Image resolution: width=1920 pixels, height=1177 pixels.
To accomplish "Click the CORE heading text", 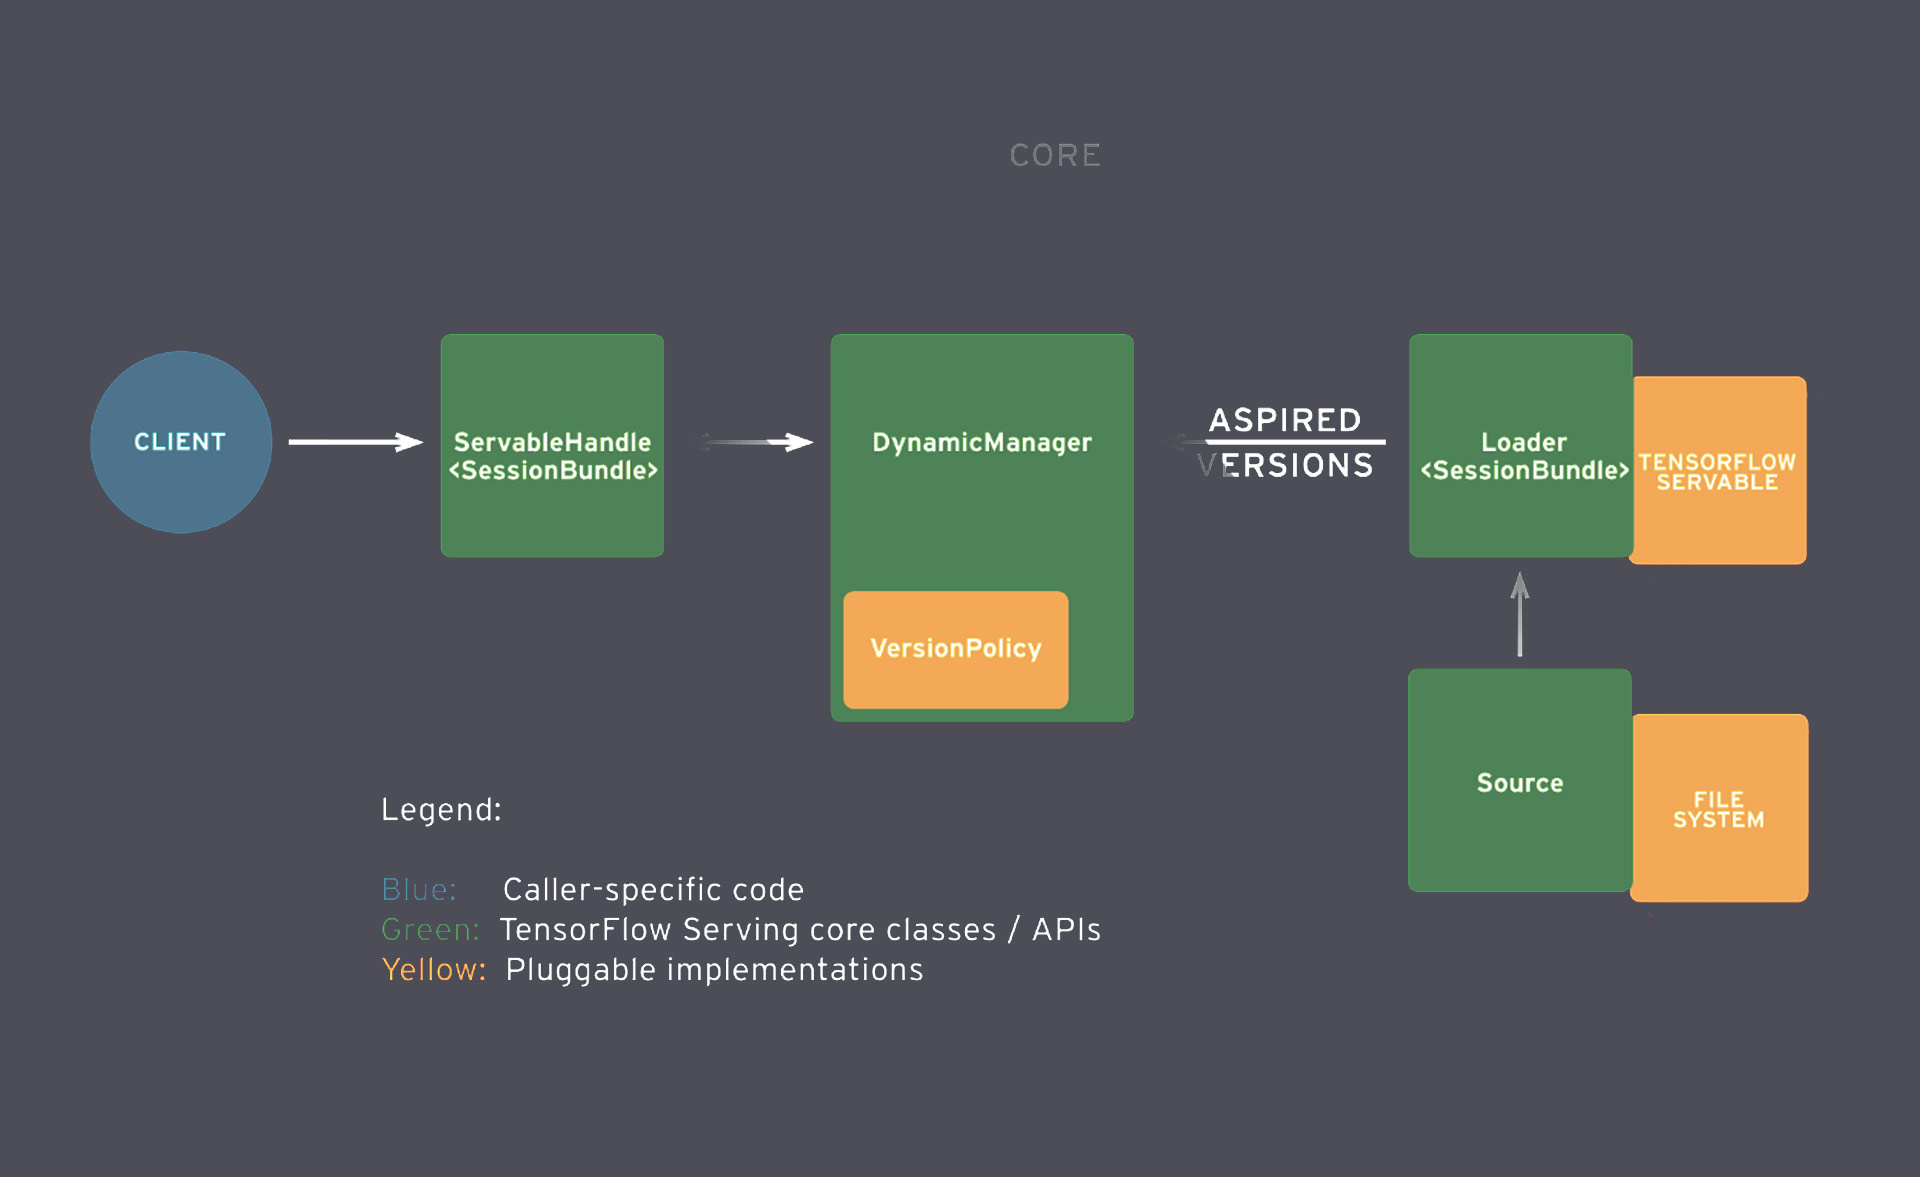I will (1055, 155).
